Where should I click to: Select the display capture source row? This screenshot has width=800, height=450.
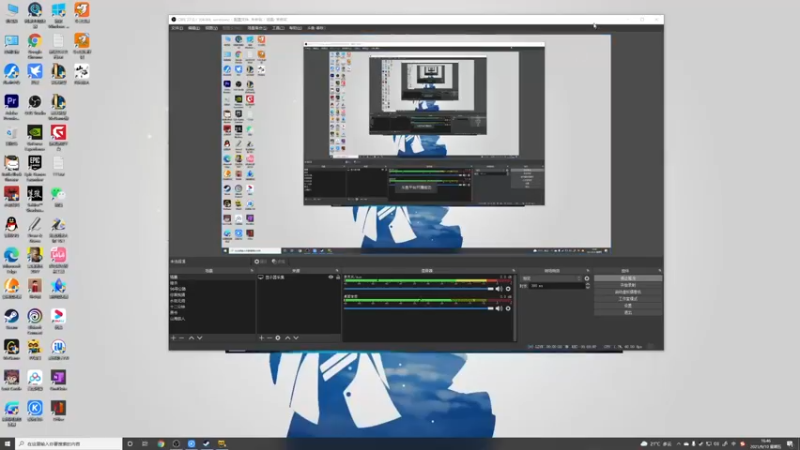point(298,278)
